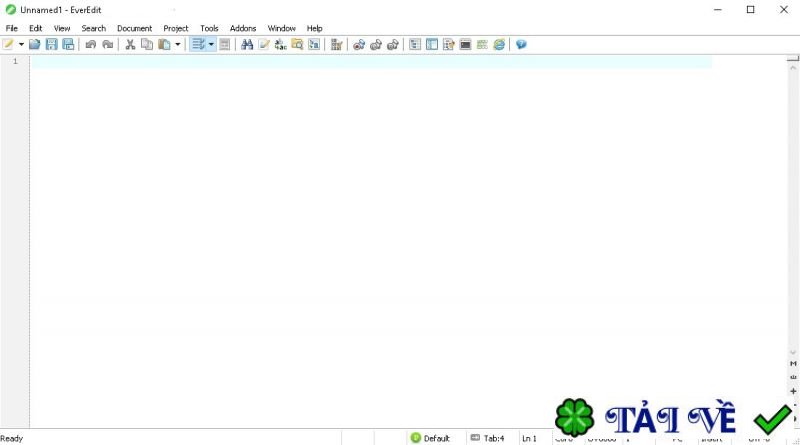Open the File menu

12,28
